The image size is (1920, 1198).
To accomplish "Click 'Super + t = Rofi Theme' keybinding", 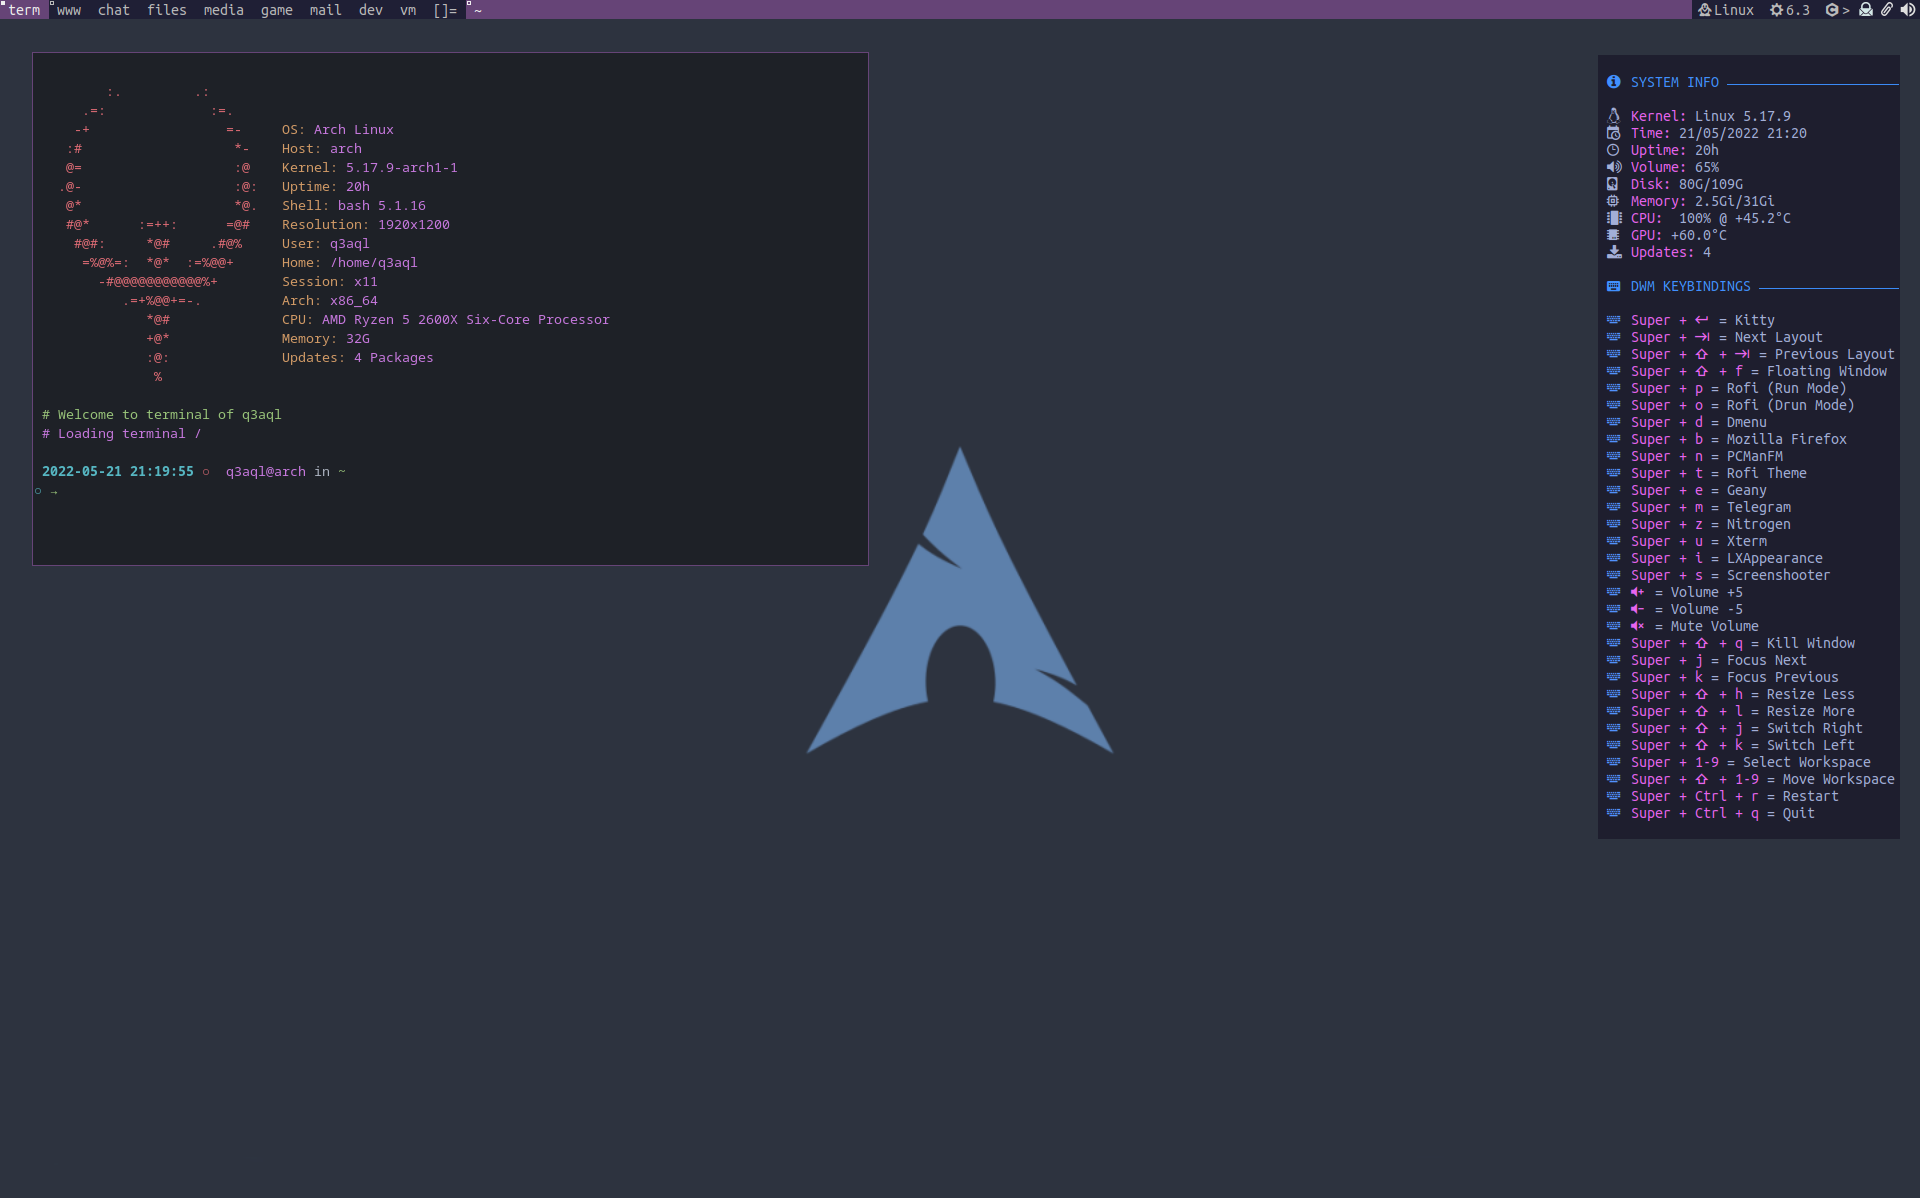I will [x=1719, y=473].
